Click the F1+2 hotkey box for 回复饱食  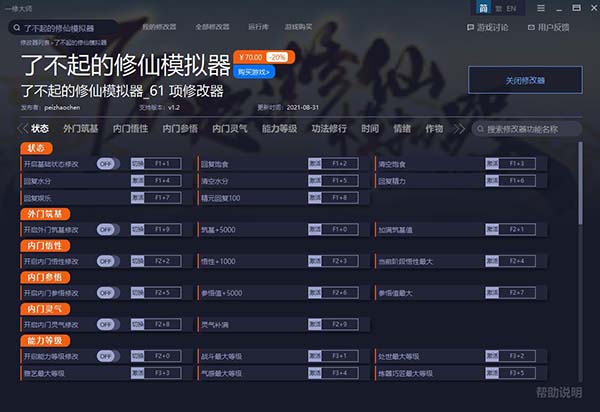click(340, 164)
